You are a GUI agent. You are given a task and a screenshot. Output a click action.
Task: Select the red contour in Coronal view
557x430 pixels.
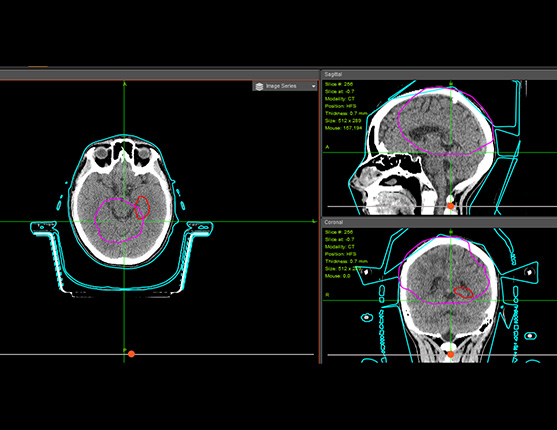click(x=464, y=292)
